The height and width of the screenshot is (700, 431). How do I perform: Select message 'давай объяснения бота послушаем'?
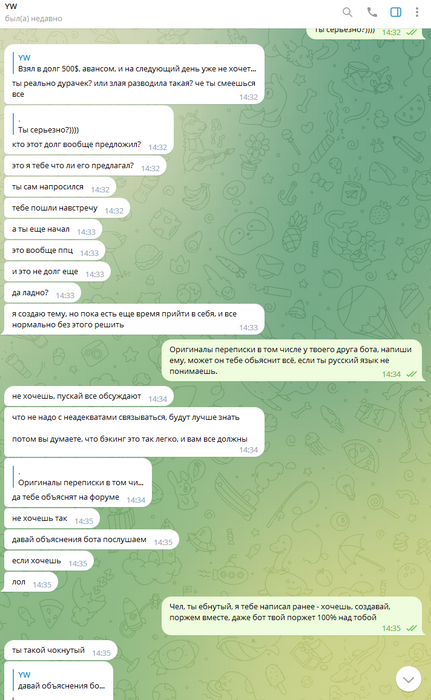92,540
